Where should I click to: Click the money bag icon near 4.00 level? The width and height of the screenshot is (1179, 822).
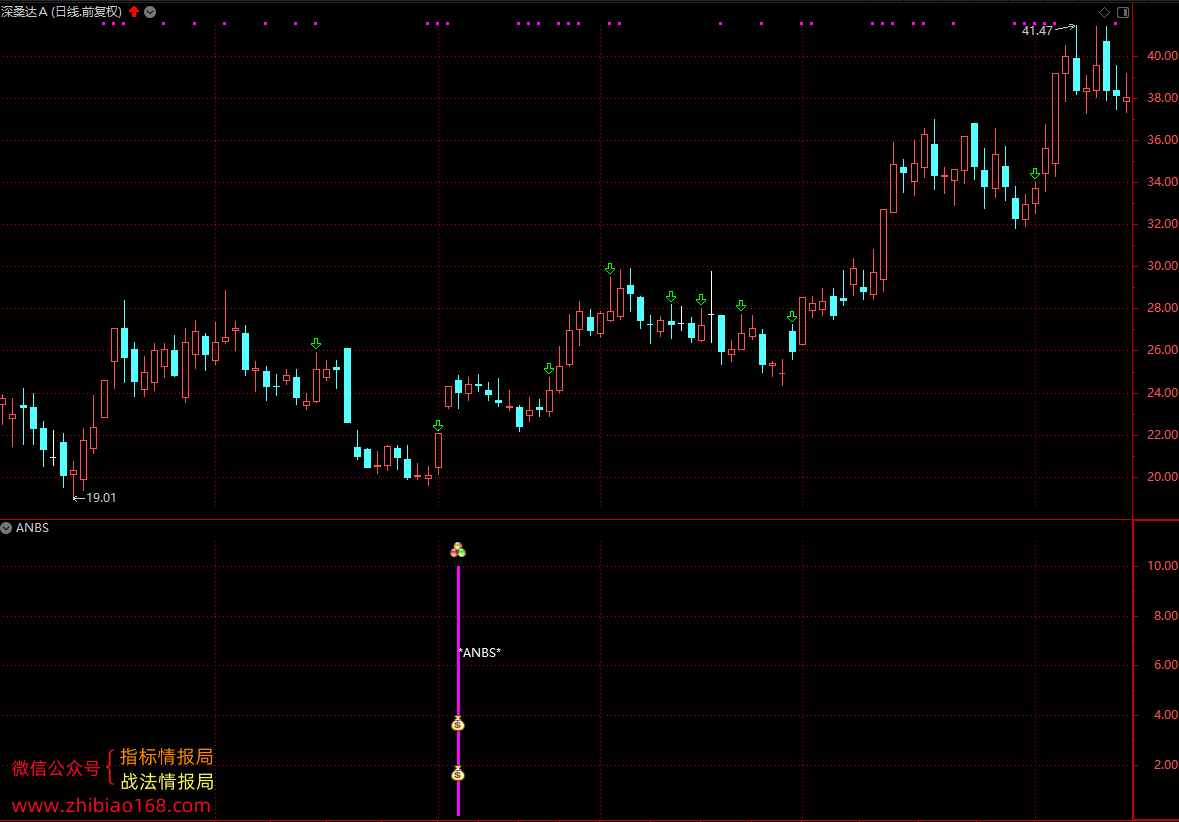(x=458, y=723)
